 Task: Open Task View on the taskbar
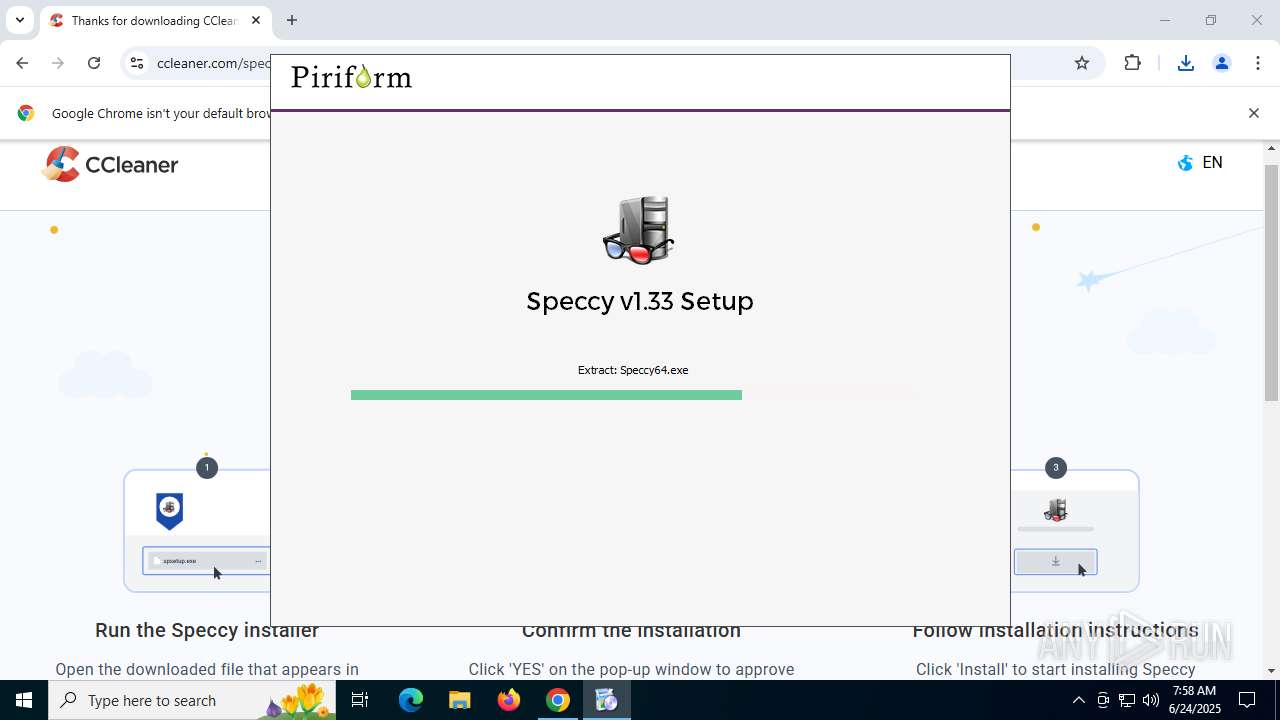(x=360, y=700)
